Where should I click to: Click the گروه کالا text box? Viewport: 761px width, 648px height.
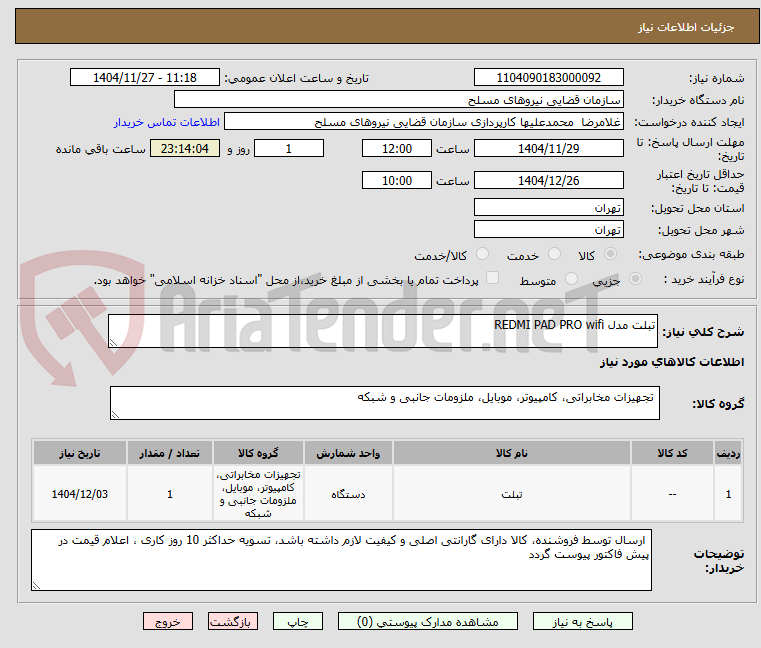click(x=385, y=403)
